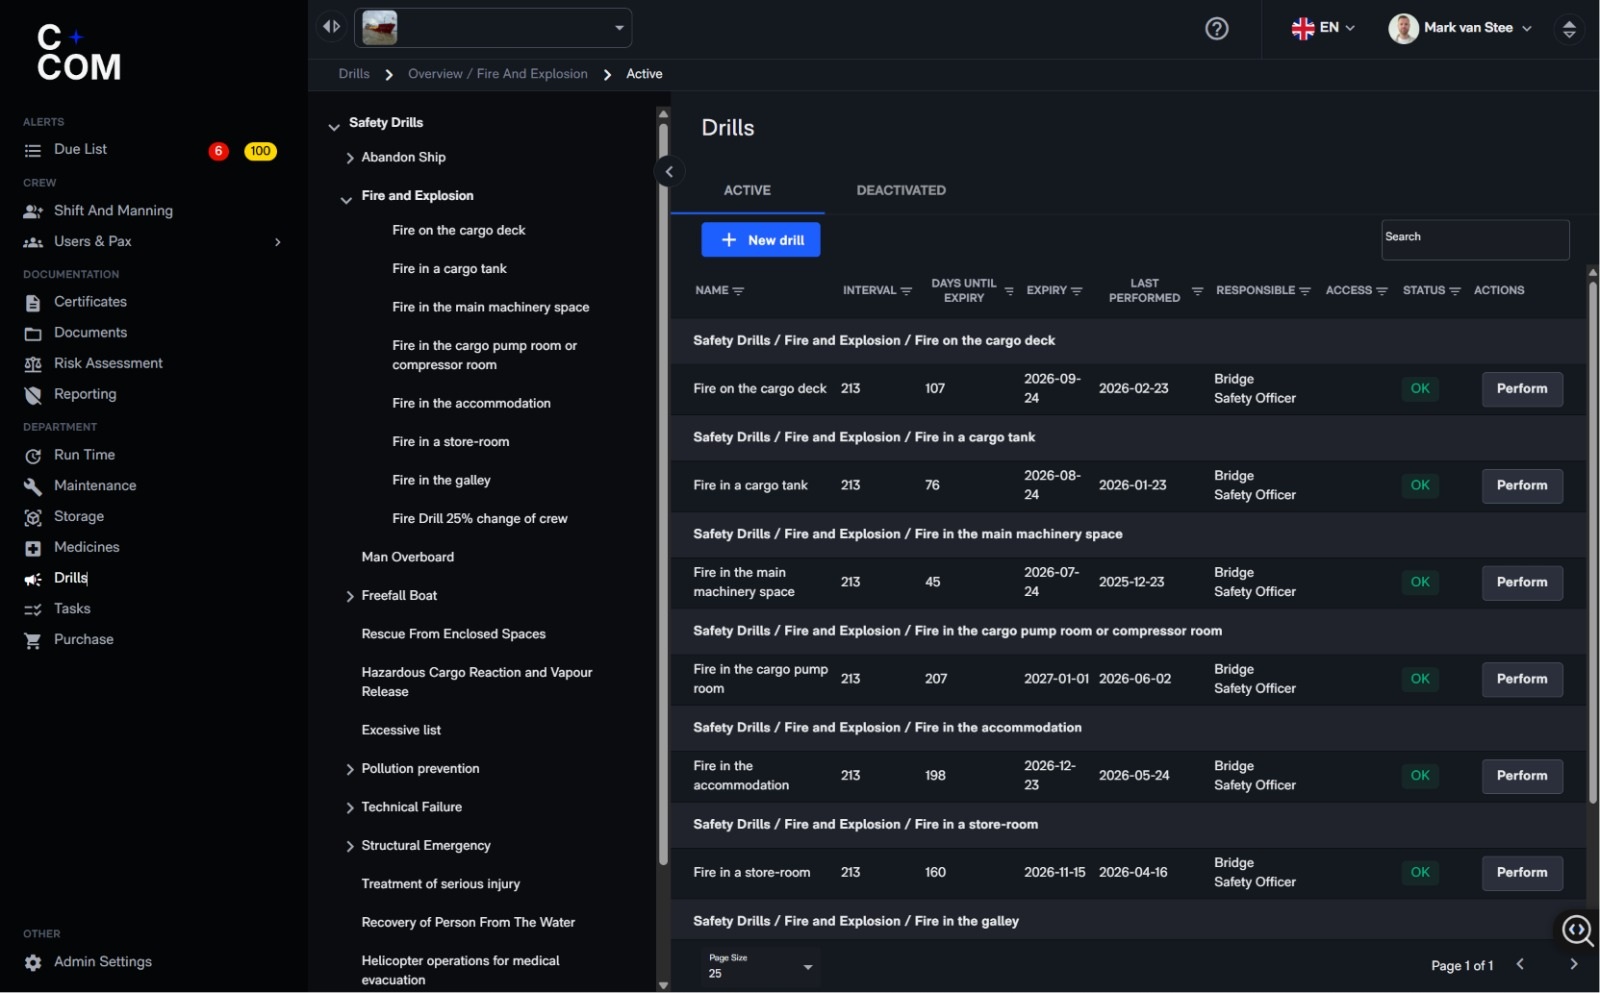Click the Drills megaphone icon

coord(33,579)
